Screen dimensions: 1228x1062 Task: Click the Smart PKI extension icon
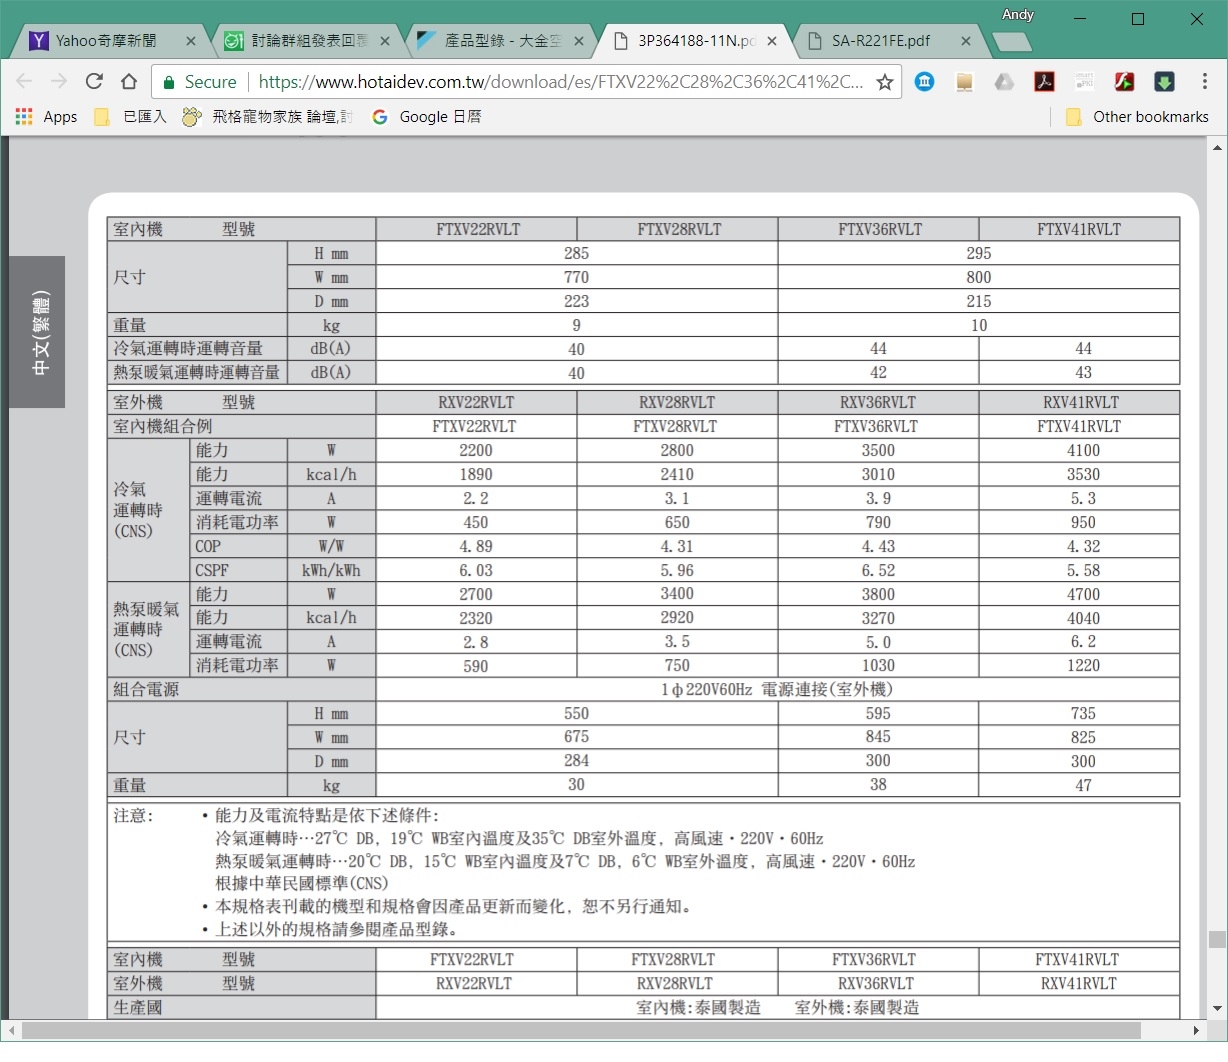click(1084, 82)
